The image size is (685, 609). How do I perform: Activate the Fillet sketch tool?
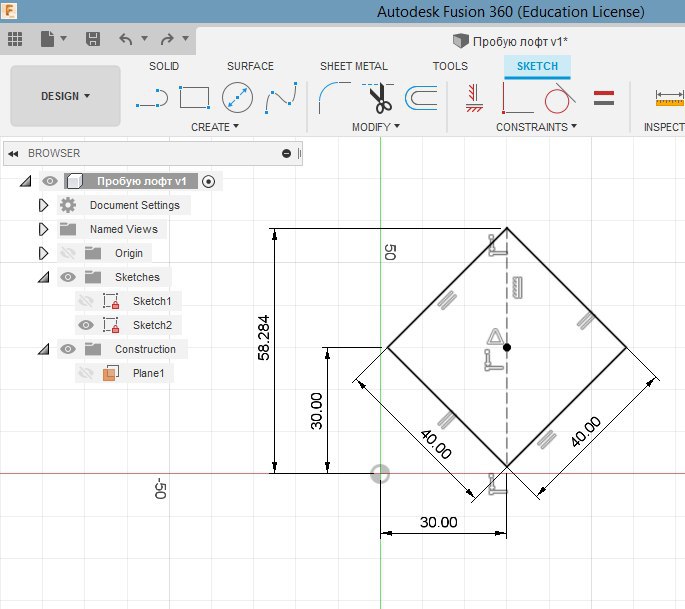(x=333, y=98)
